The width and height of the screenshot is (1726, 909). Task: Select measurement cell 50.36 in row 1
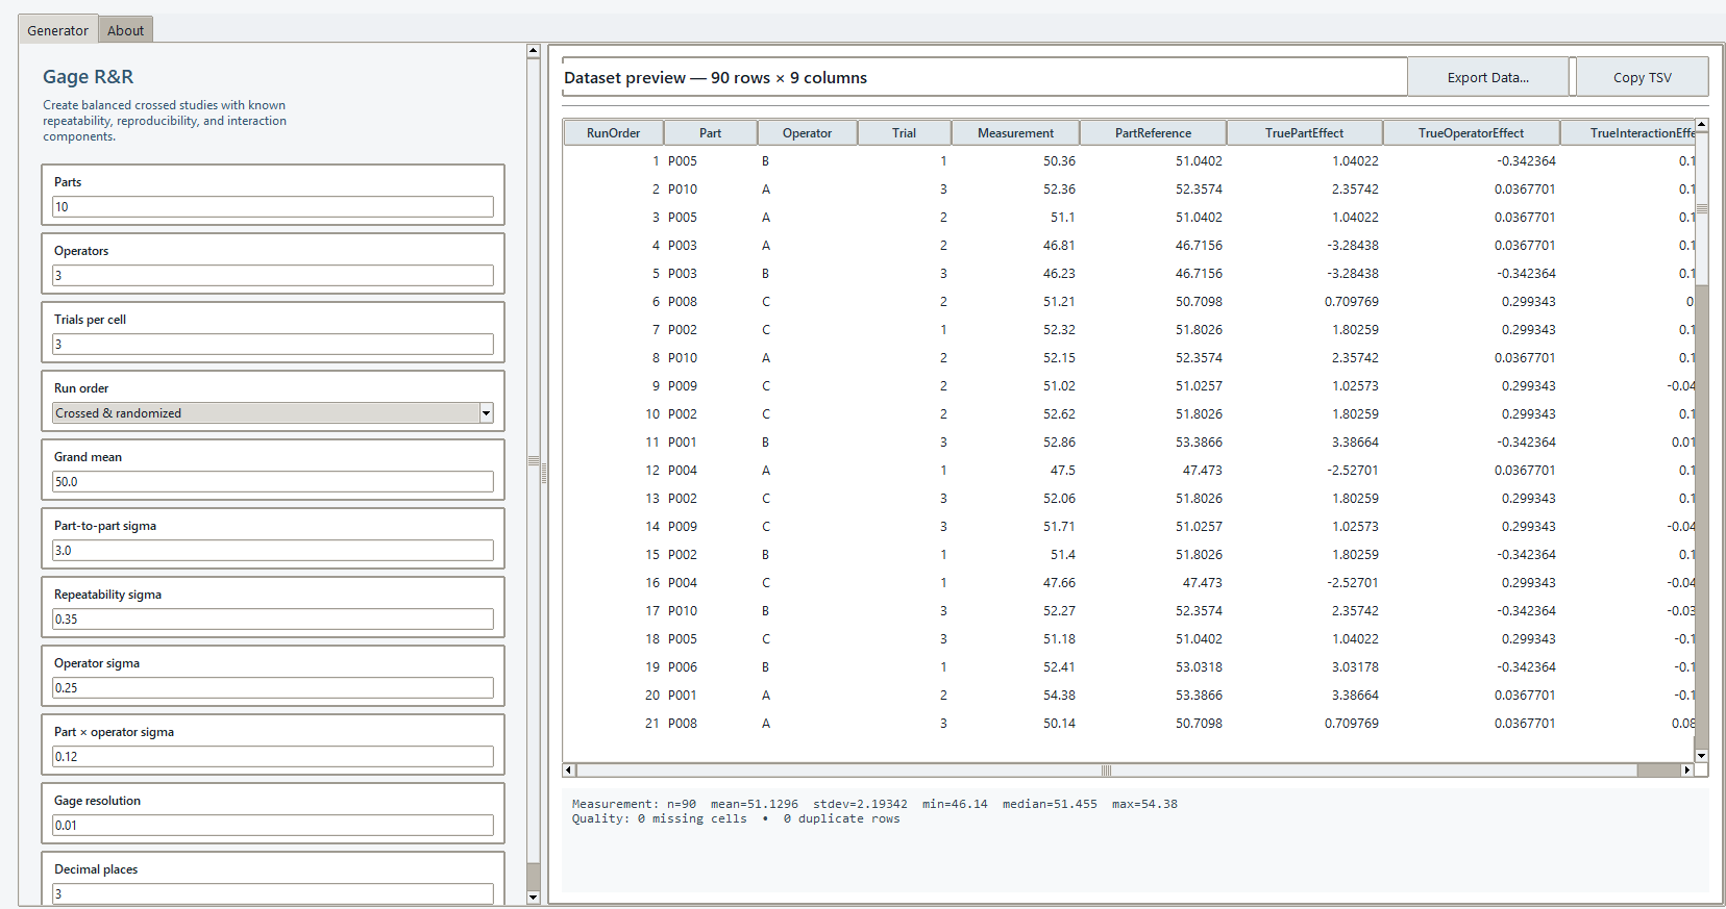1015,161
